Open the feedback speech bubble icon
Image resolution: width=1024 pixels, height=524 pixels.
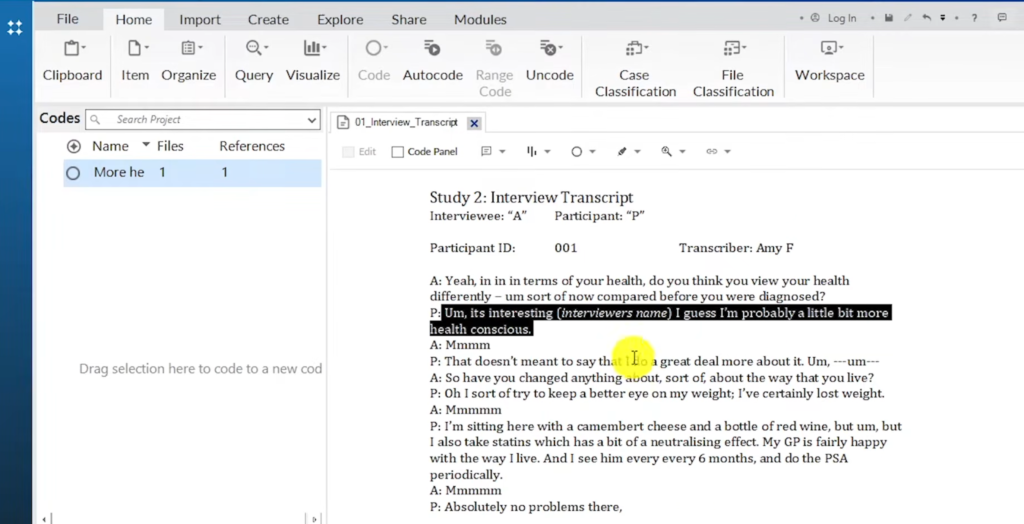tap(1002, 18)
